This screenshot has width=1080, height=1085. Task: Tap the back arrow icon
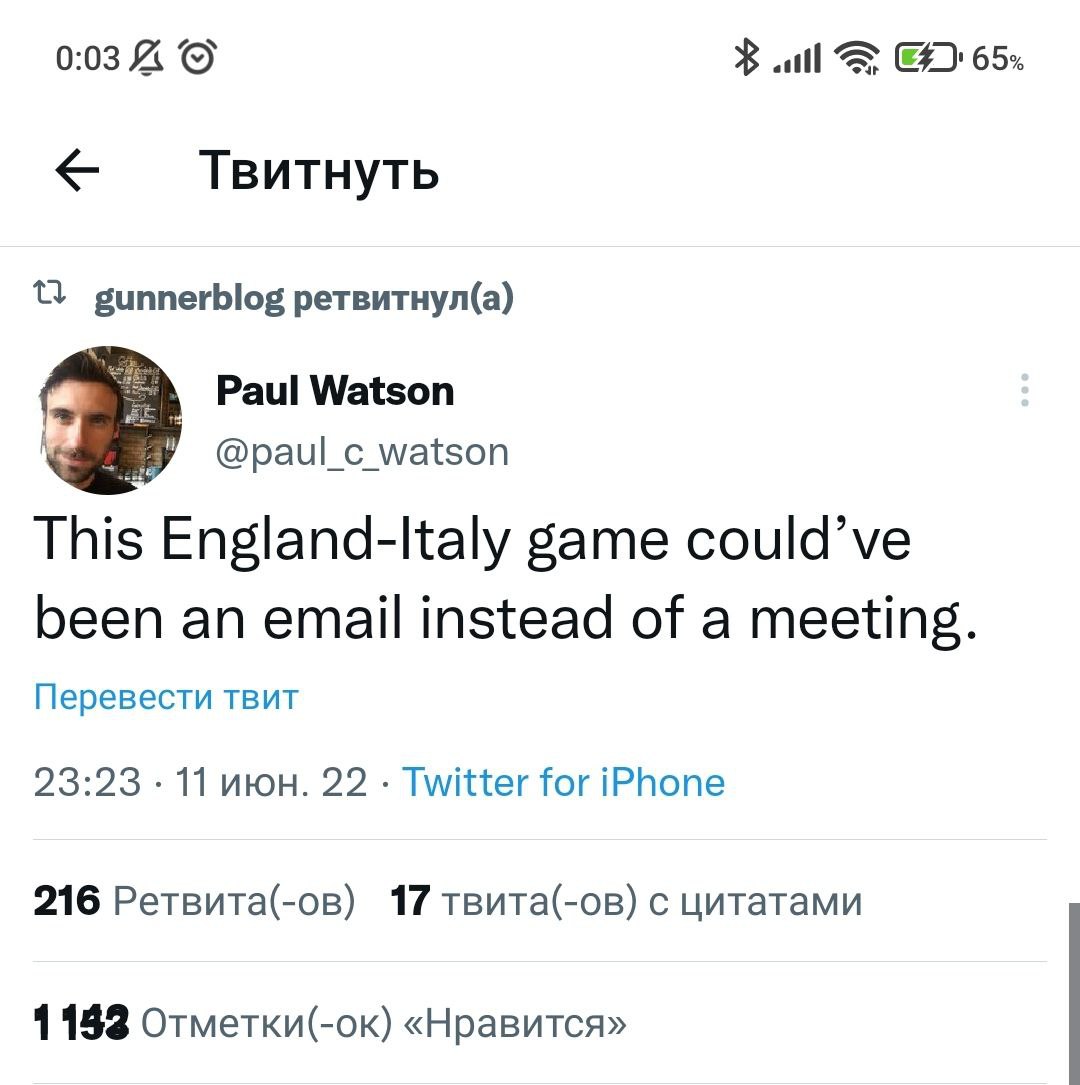77,171
